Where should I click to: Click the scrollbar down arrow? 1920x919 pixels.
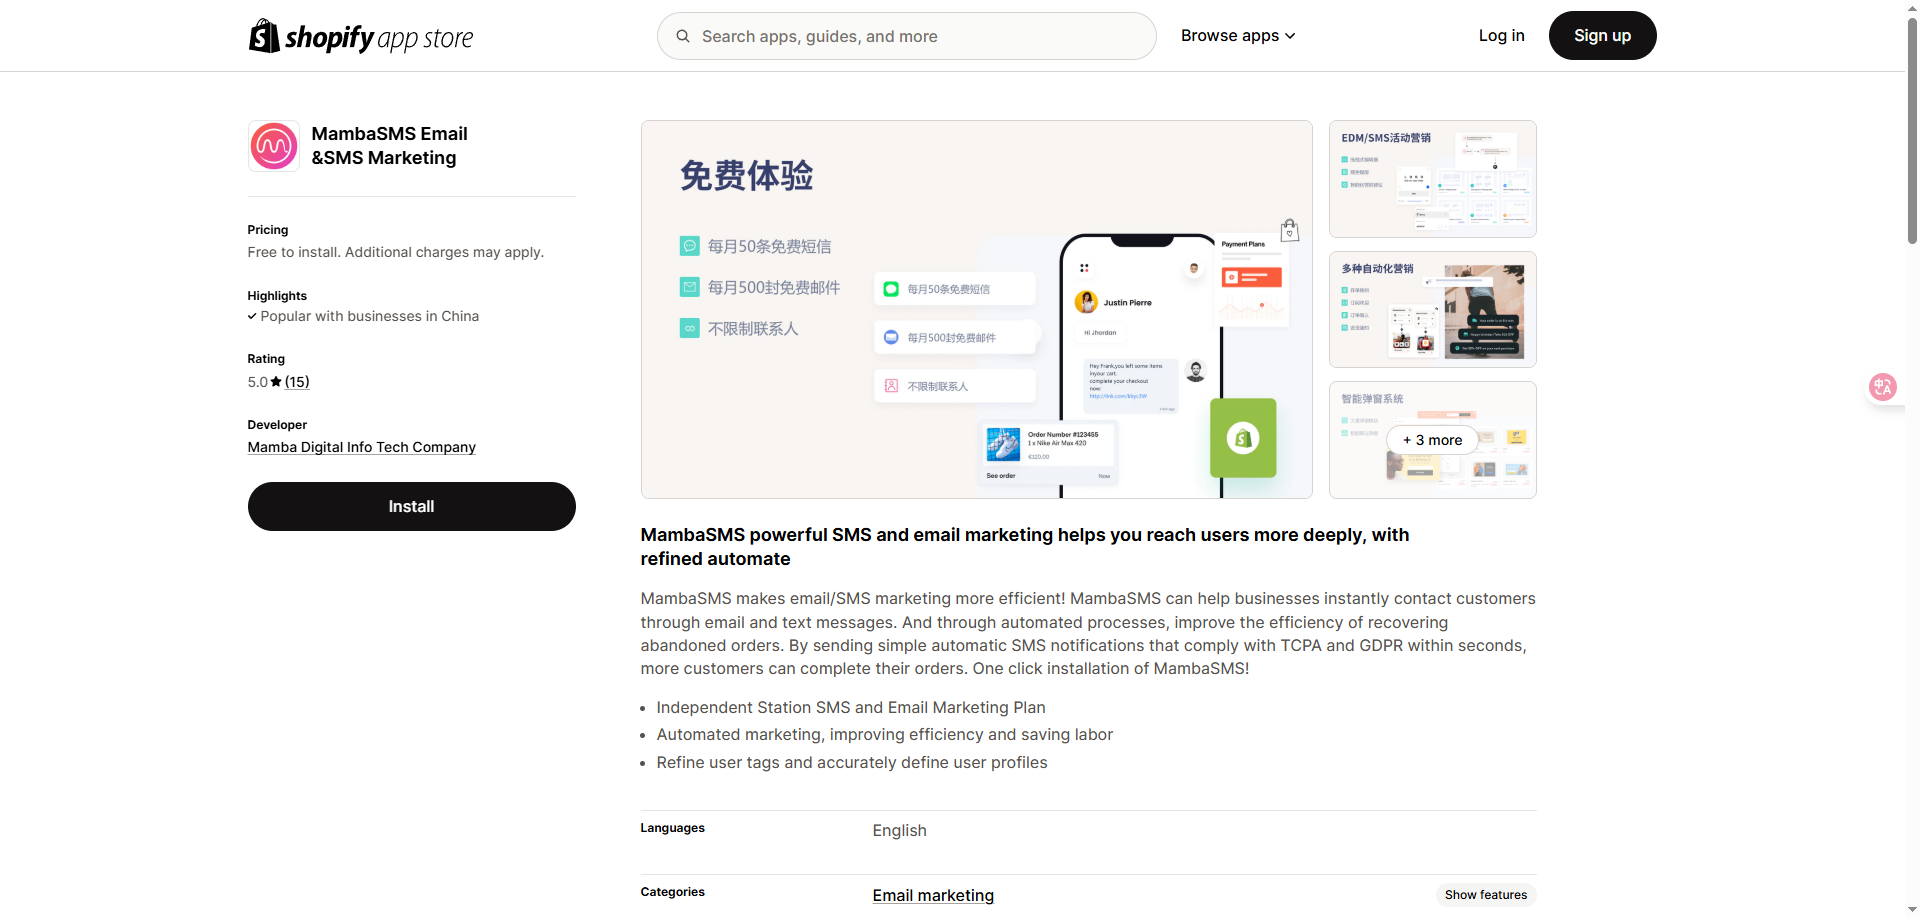point(1912,911)
